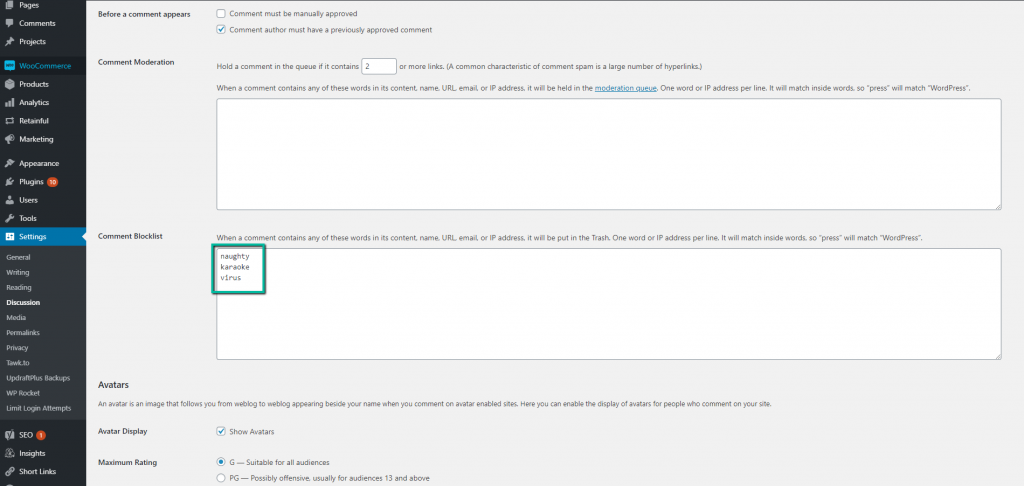Open the SEO Yoast icon

[x=9, y=434]
